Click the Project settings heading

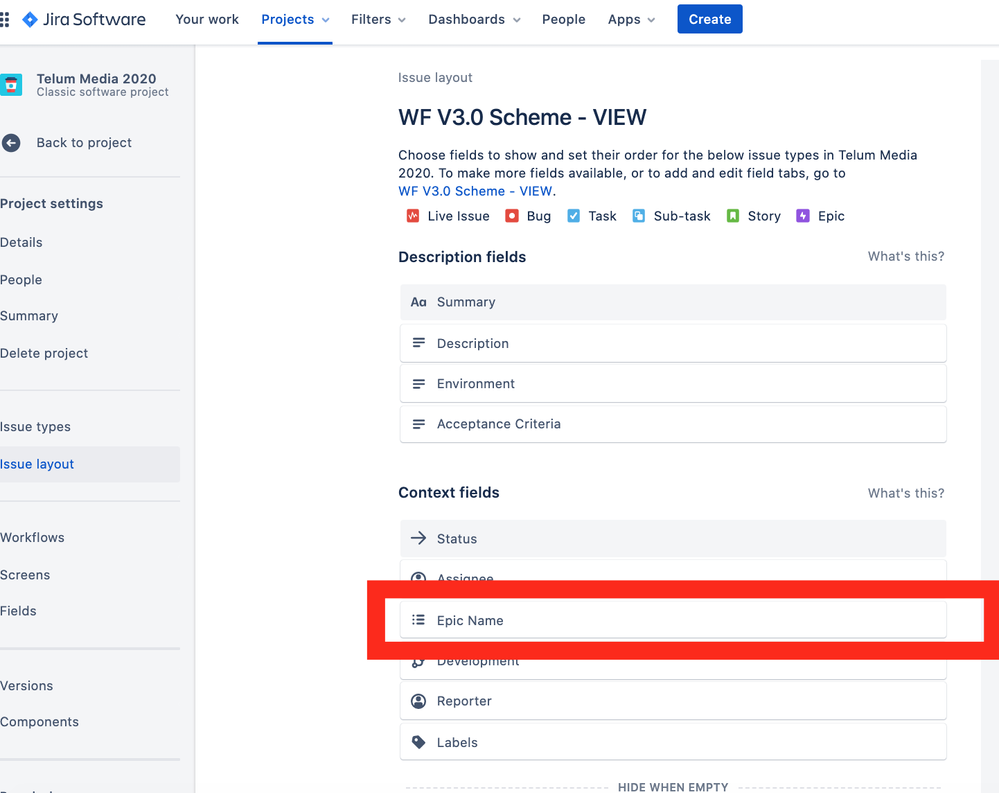pyautogui.click(x=52, y=204)
